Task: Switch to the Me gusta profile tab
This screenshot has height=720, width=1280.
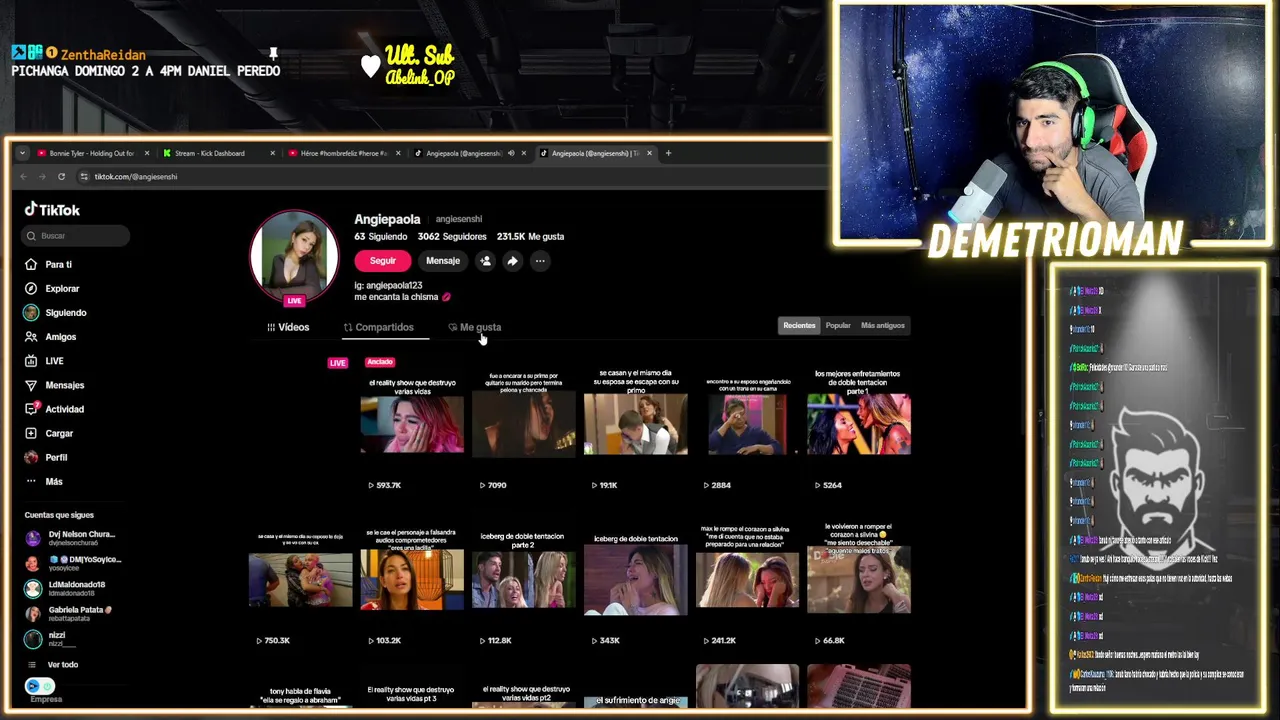Action: point(475,327)
